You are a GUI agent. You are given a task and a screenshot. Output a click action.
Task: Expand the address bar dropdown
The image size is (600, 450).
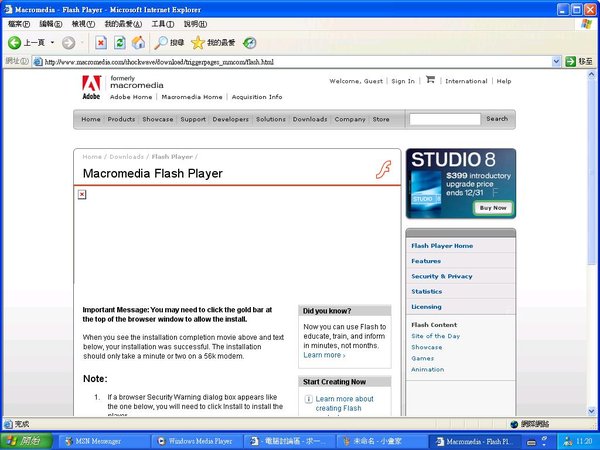pyautogui.click(x=556, y=61)
